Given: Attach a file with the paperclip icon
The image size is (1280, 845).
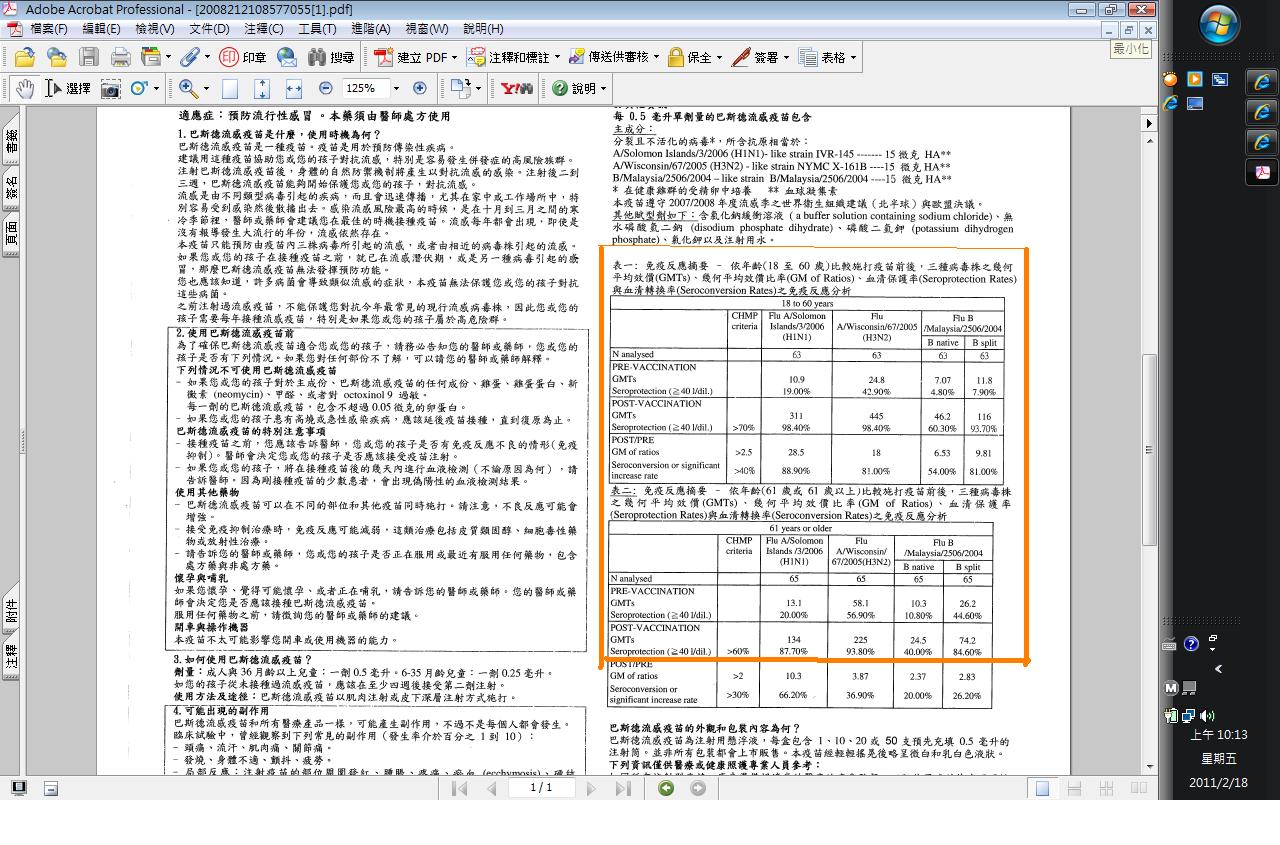Looking at the screenshot, I should click(x=188, y=58).
